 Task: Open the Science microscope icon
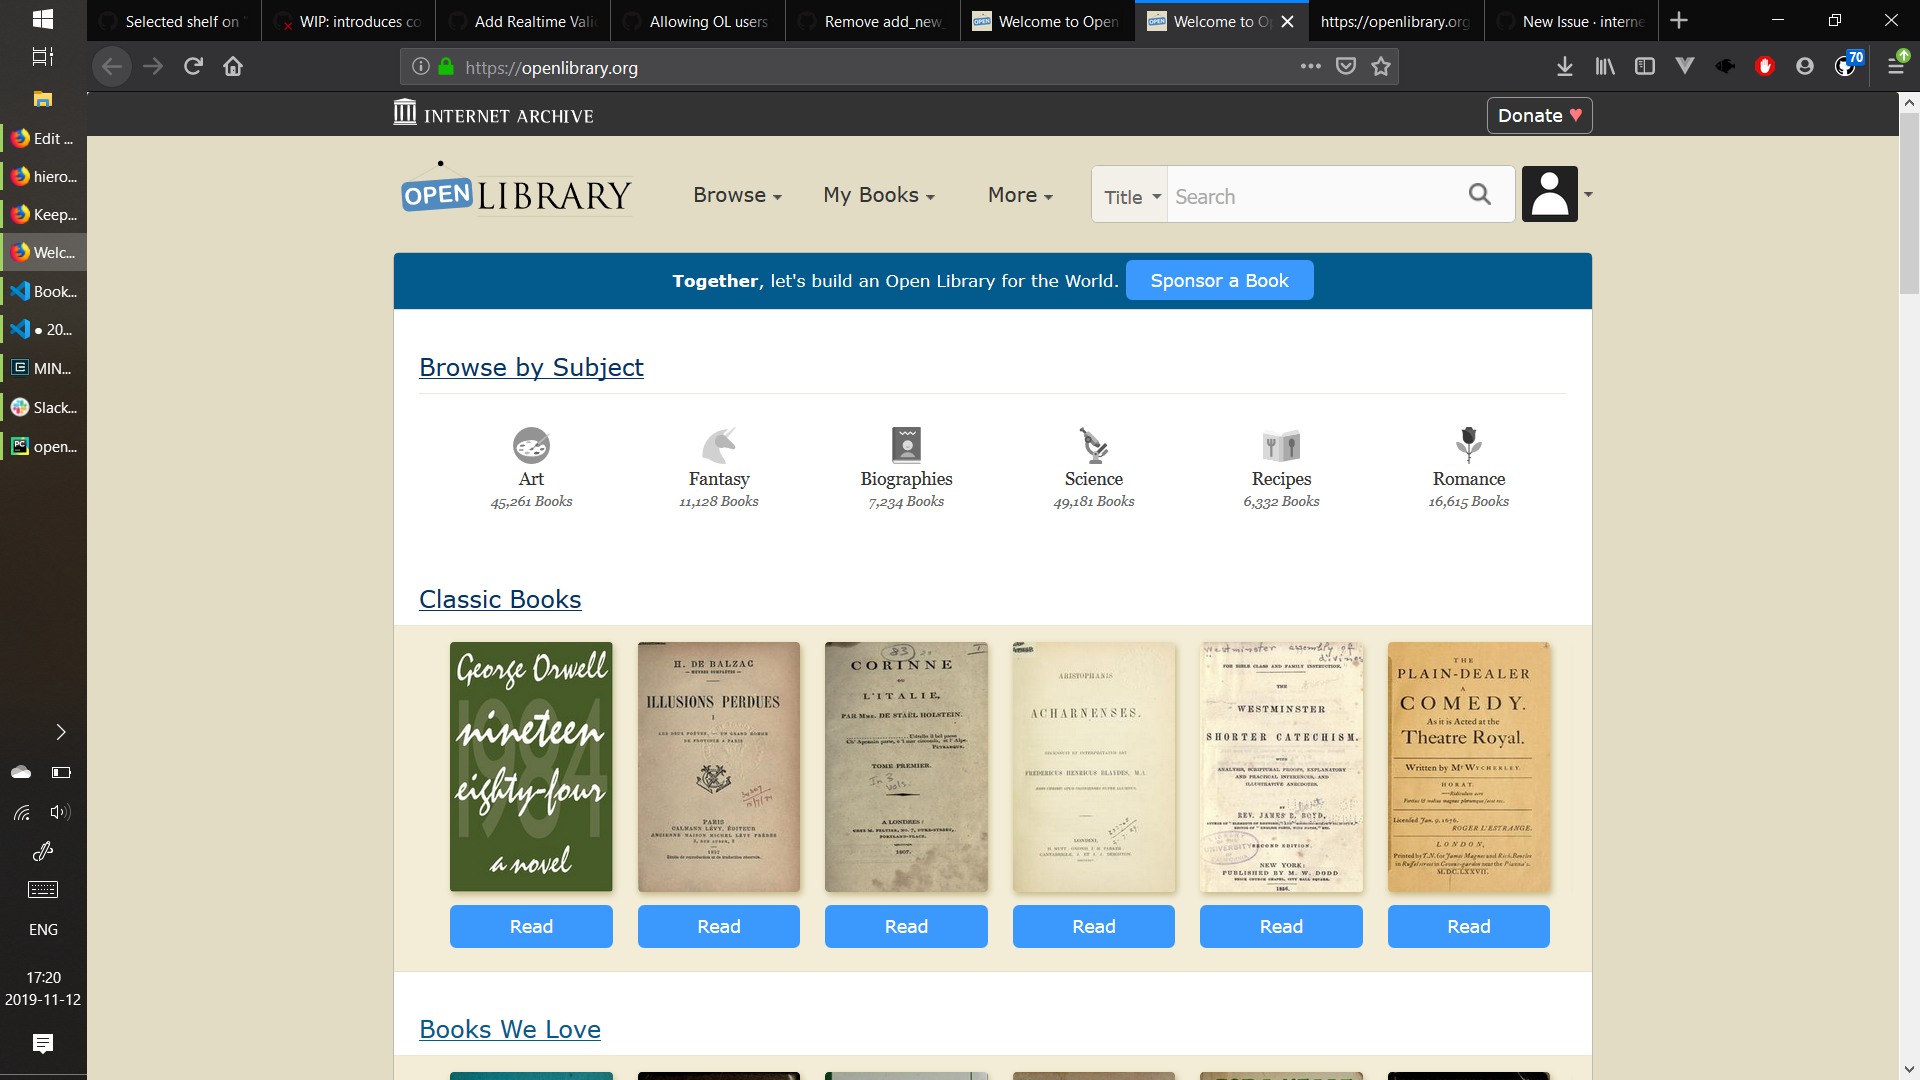click(x=1093, y=445)
